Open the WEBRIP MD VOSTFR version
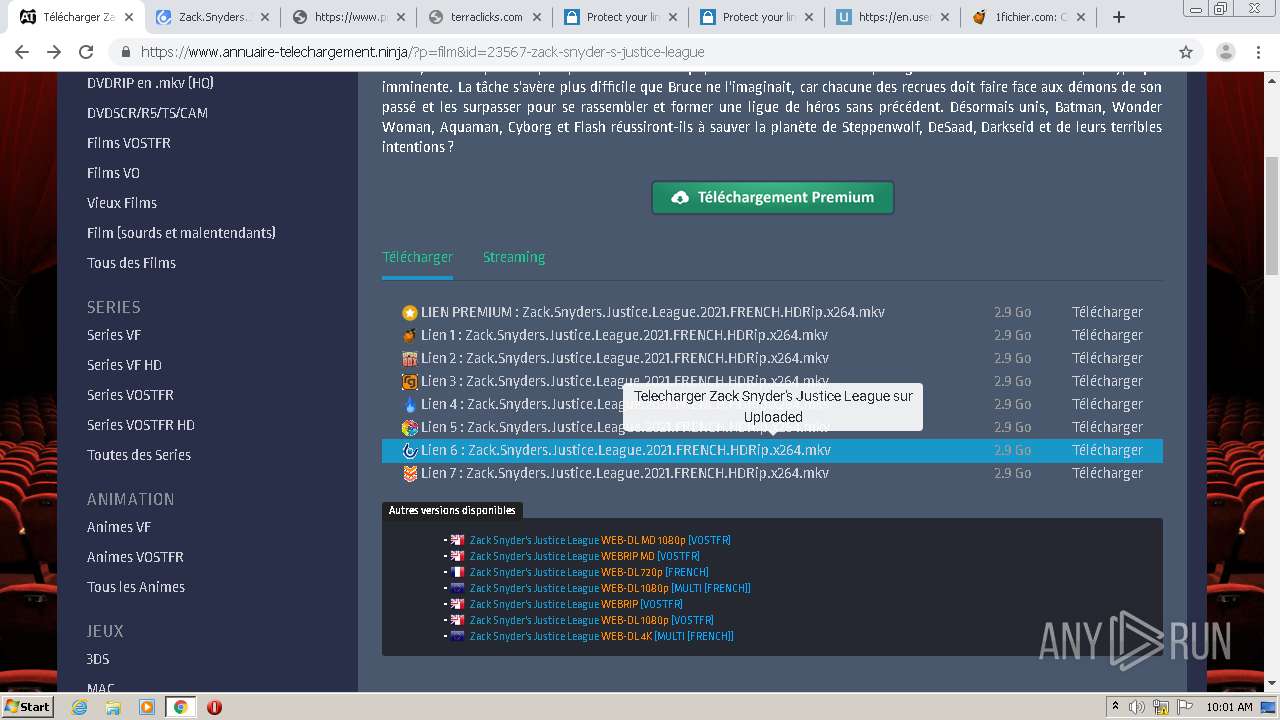Image resolution: width=1280 pixels, height=720 pixels. (585, 556)
